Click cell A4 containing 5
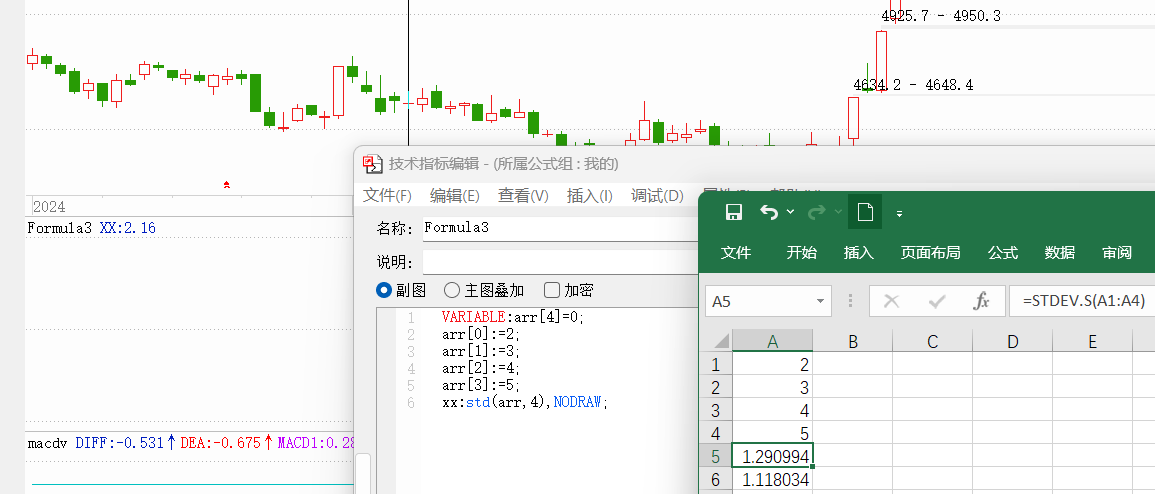The width and height of the screenshot is (1155, 494). (x=773, y=433)
